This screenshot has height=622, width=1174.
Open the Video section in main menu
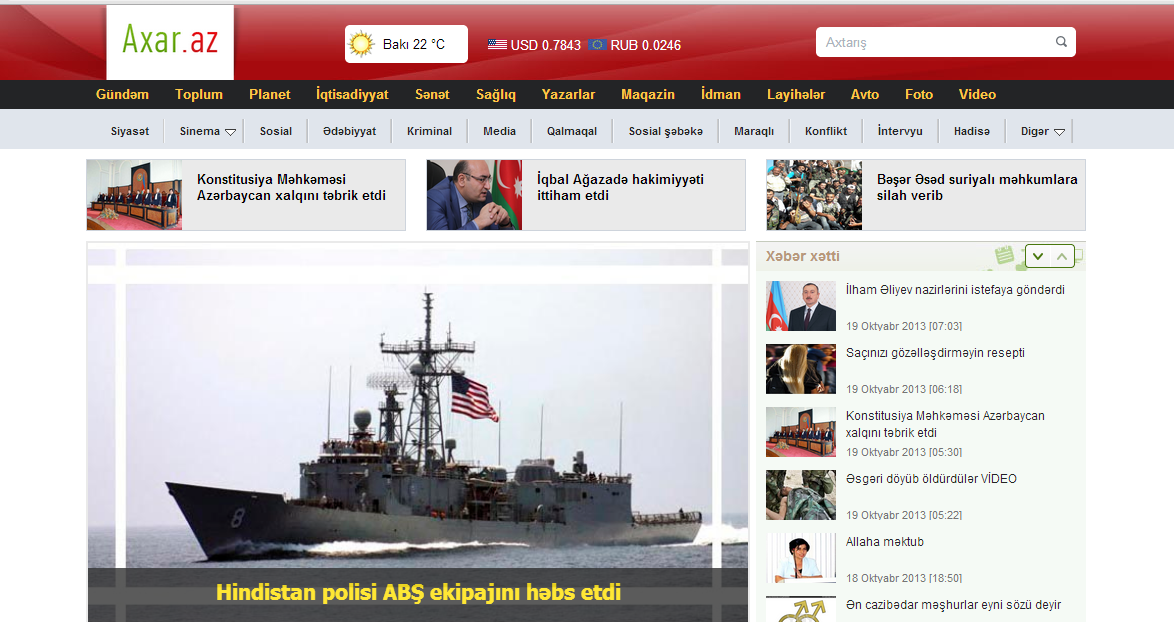click(977, 94)
